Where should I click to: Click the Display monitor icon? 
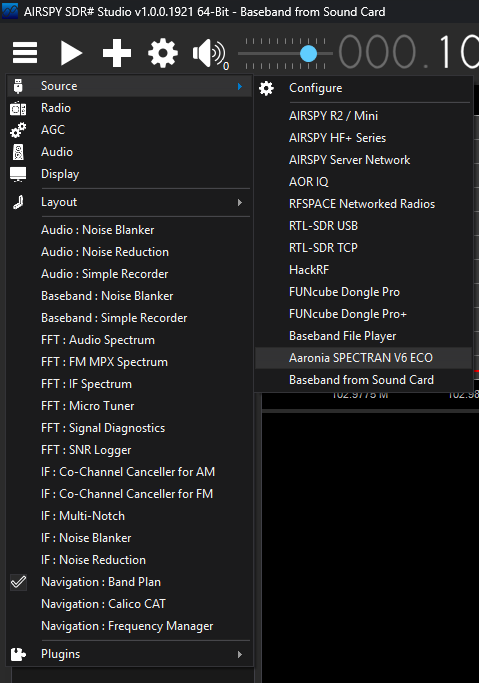click(x=18, y=174)
